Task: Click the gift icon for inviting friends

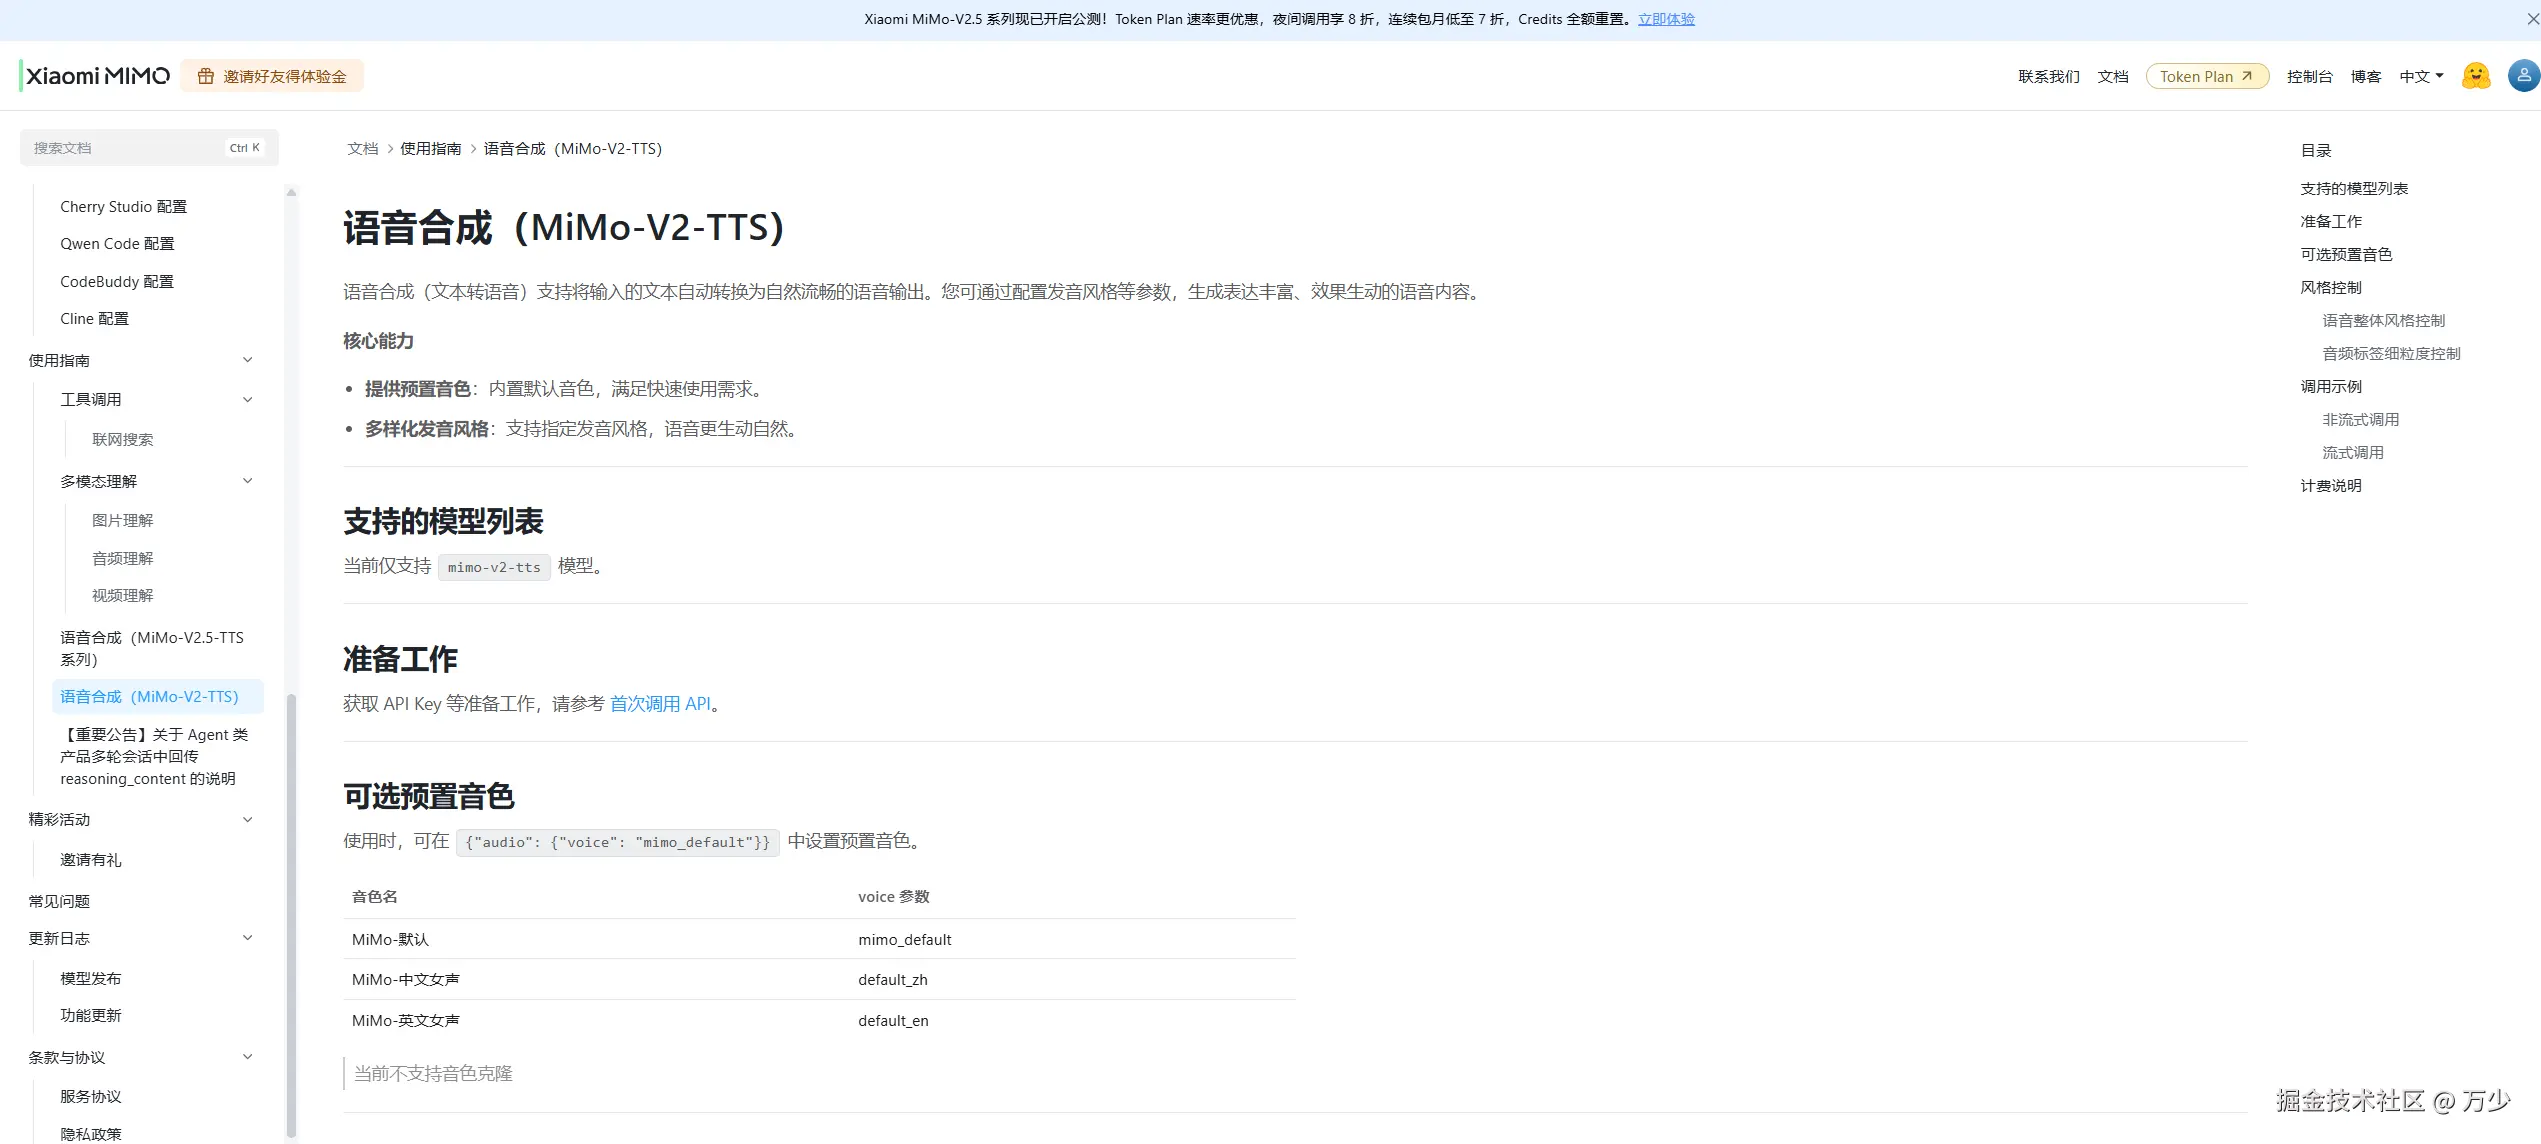Action: tap(206, 77)
